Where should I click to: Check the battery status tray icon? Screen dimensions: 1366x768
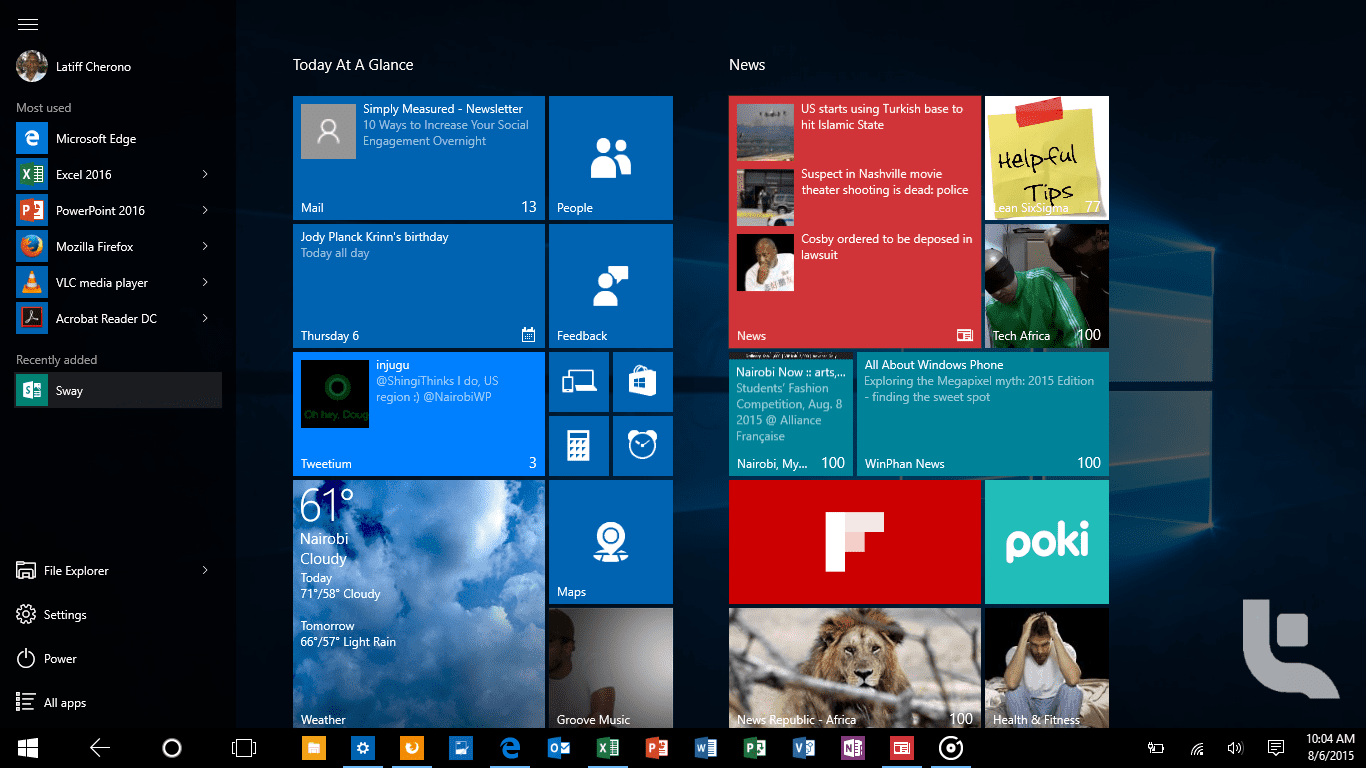coord(1155,748)
